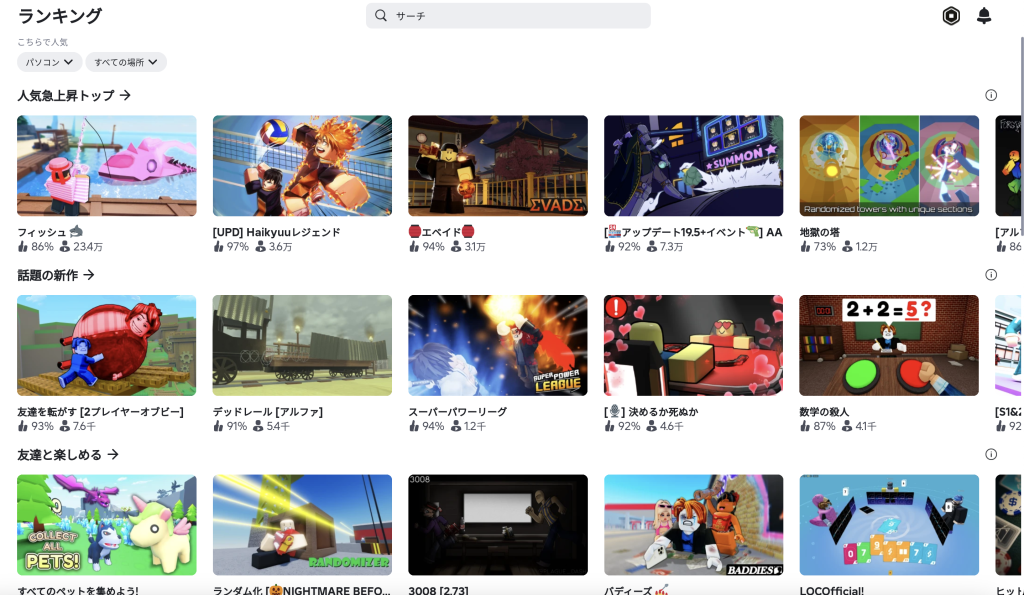The width and height of the screenshot is (1024, 595).
Task: Click 数学の殺人 title
Action: 824,411
